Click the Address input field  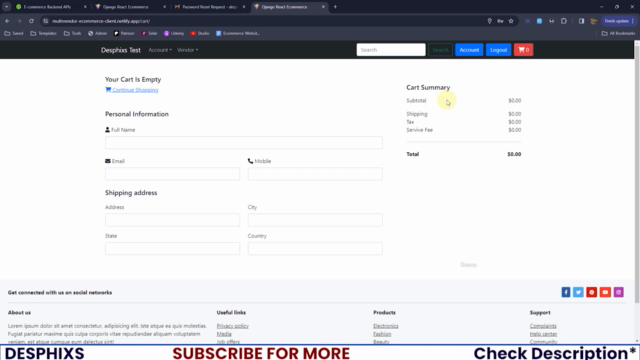[x=172, y=220]
